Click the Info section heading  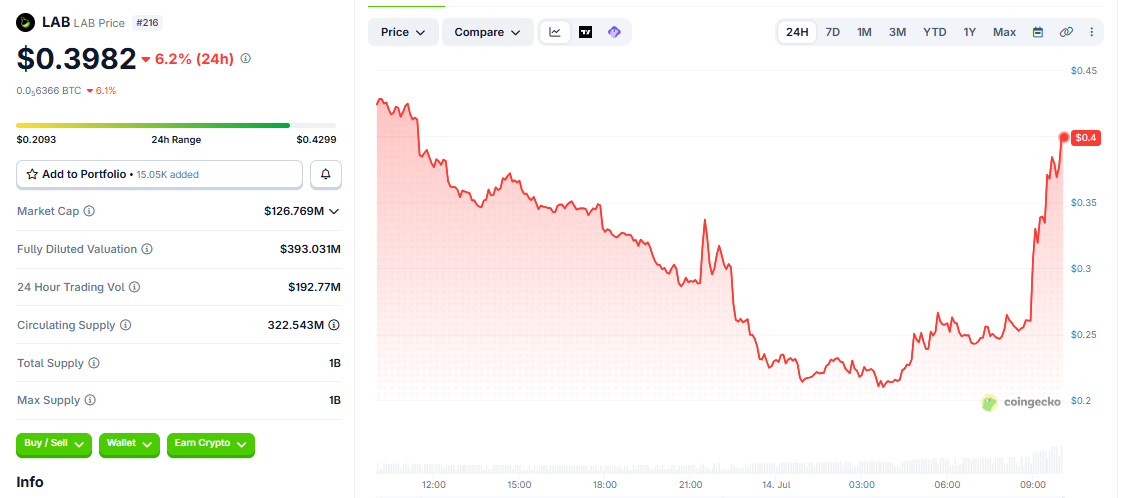coord(30,482)
